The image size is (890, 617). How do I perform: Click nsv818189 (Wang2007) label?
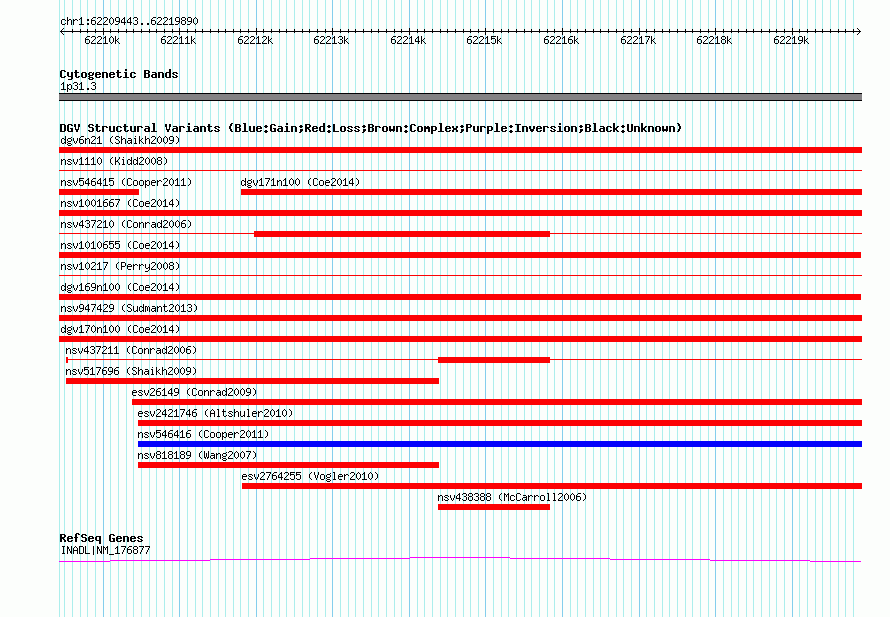197,455
